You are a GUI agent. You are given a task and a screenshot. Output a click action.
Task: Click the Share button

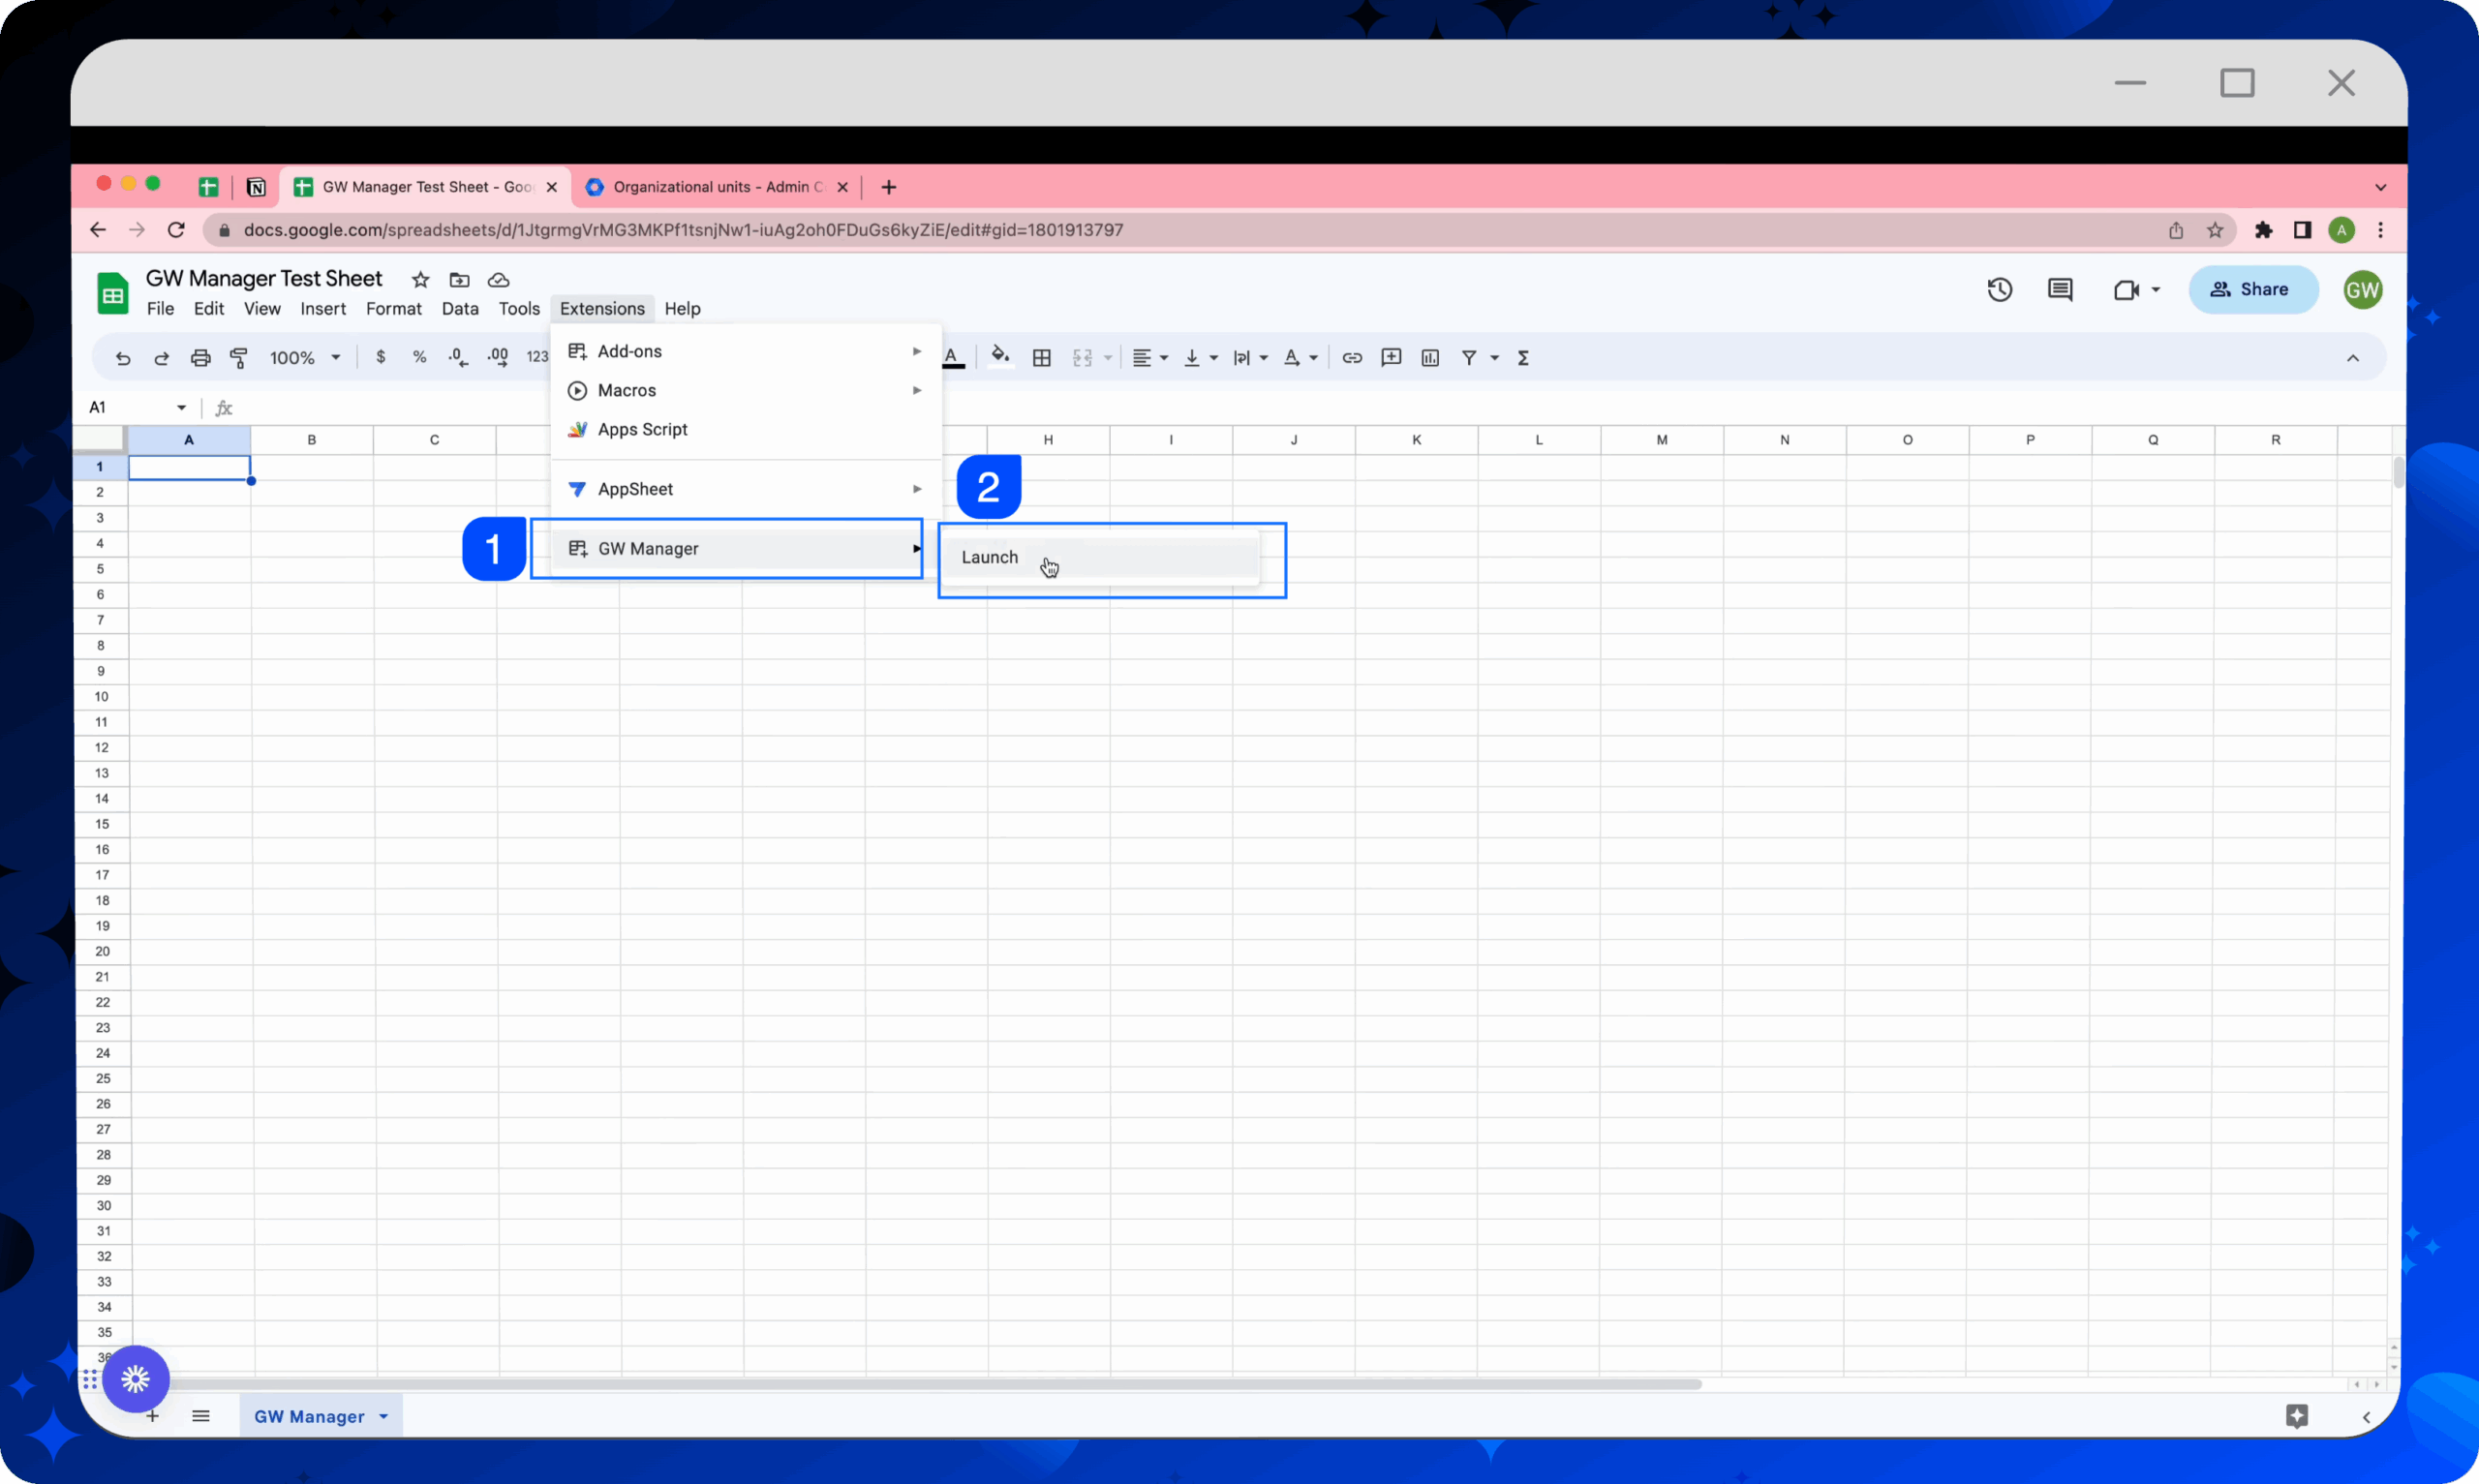2252,290
